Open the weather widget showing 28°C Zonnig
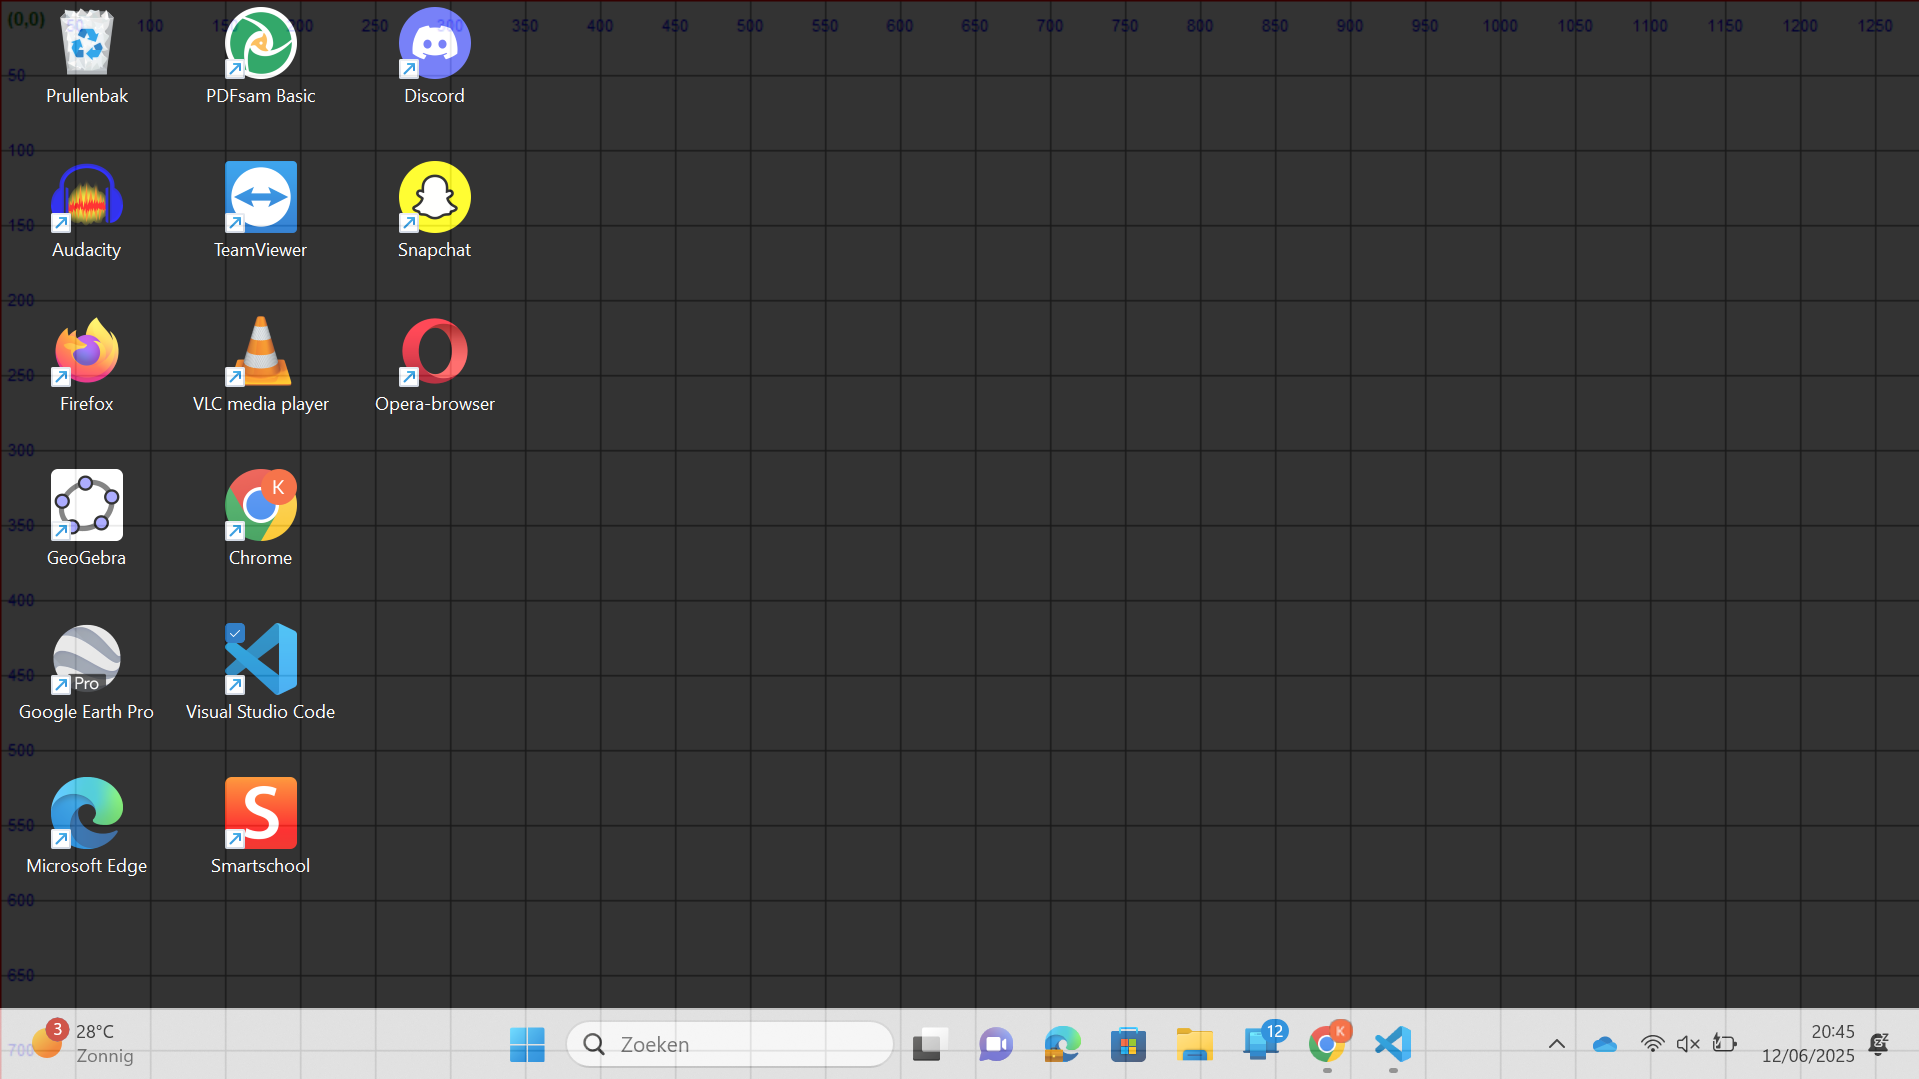1919x1079 pixels. [80, 1044]
